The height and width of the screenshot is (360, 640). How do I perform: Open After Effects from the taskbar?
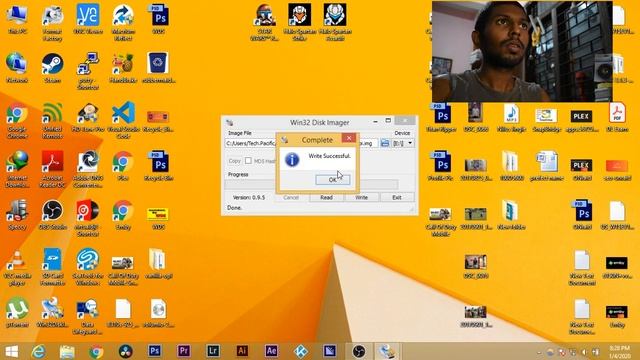pos(271,351)
